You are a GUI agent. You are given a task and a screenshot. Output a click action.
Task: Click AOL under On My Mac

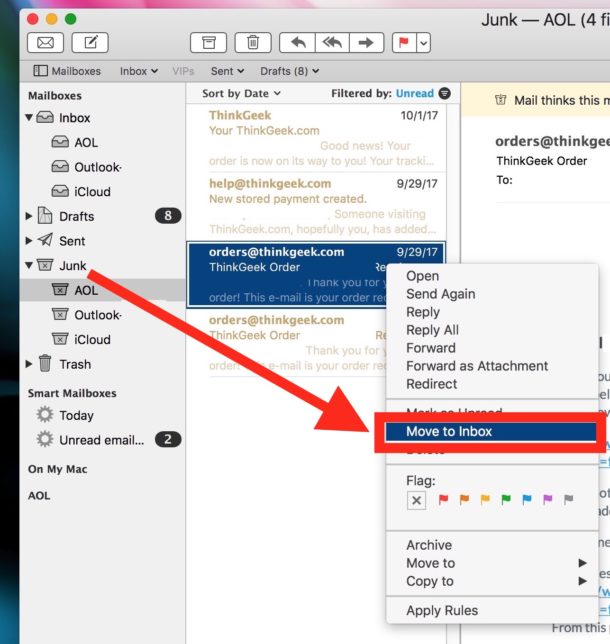(39, 496)
